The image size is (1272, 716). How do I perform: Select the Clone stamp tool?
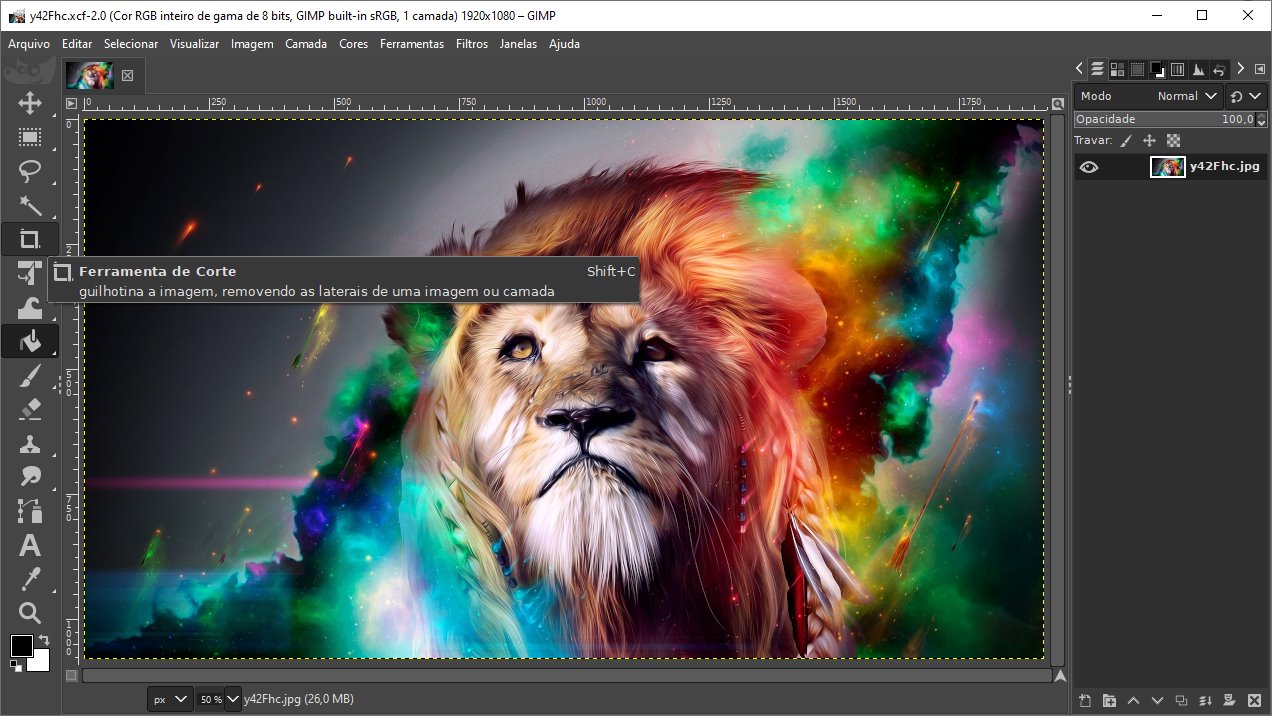tap(30, 443)
